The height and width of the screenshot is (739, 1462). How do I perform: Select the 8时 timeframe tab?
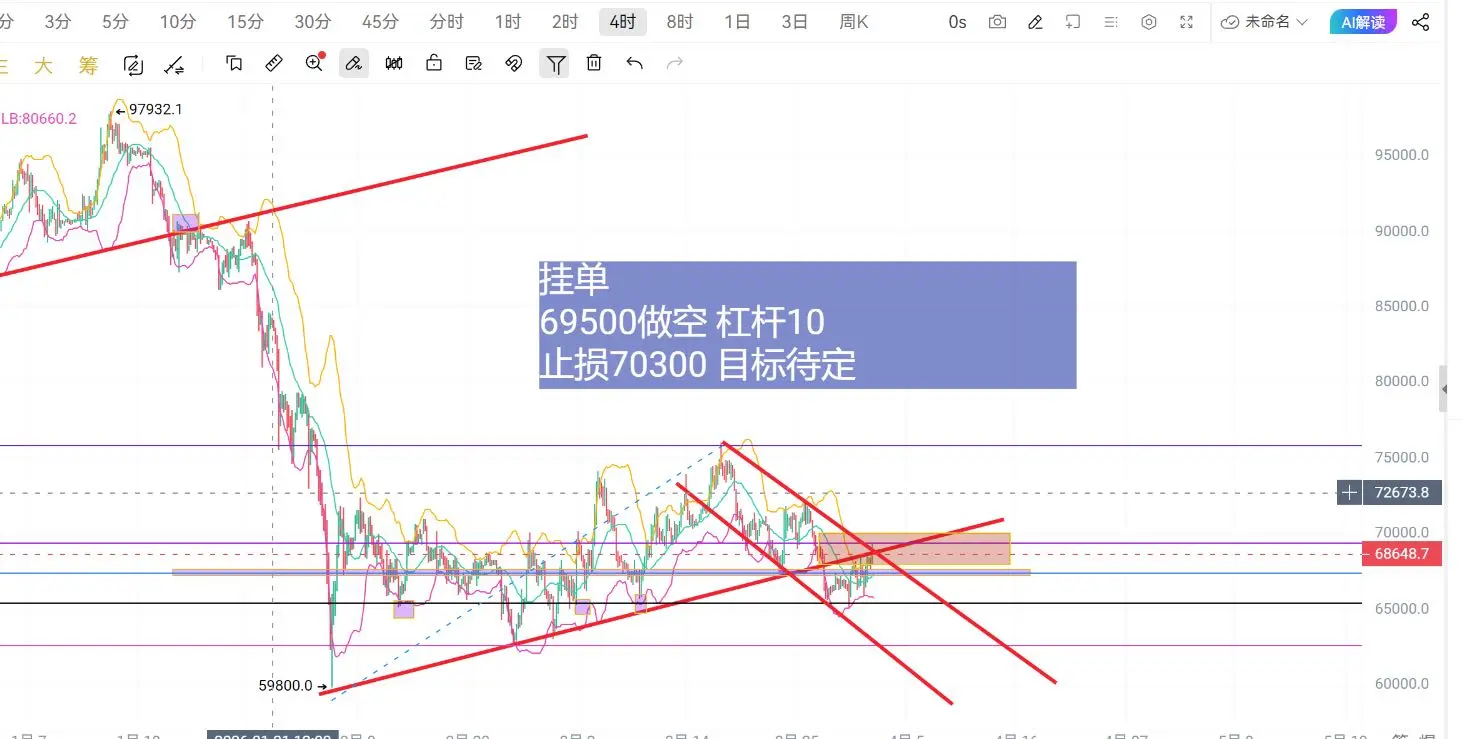[680, 22]
